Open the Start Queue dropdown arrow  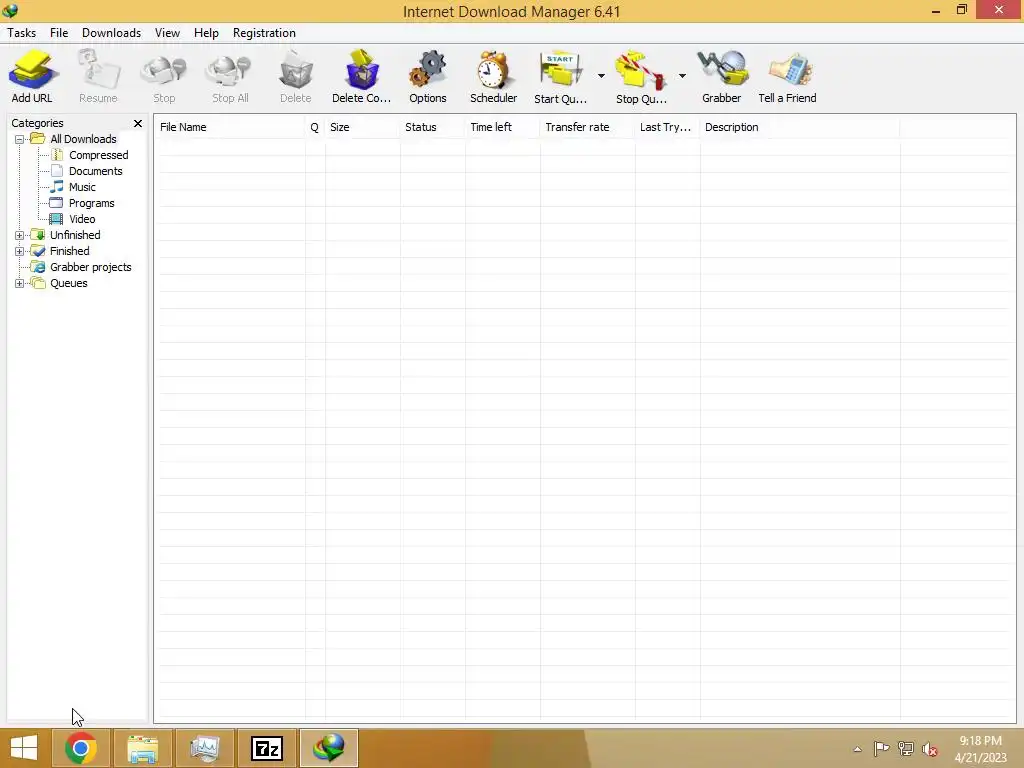click(601, 76)
